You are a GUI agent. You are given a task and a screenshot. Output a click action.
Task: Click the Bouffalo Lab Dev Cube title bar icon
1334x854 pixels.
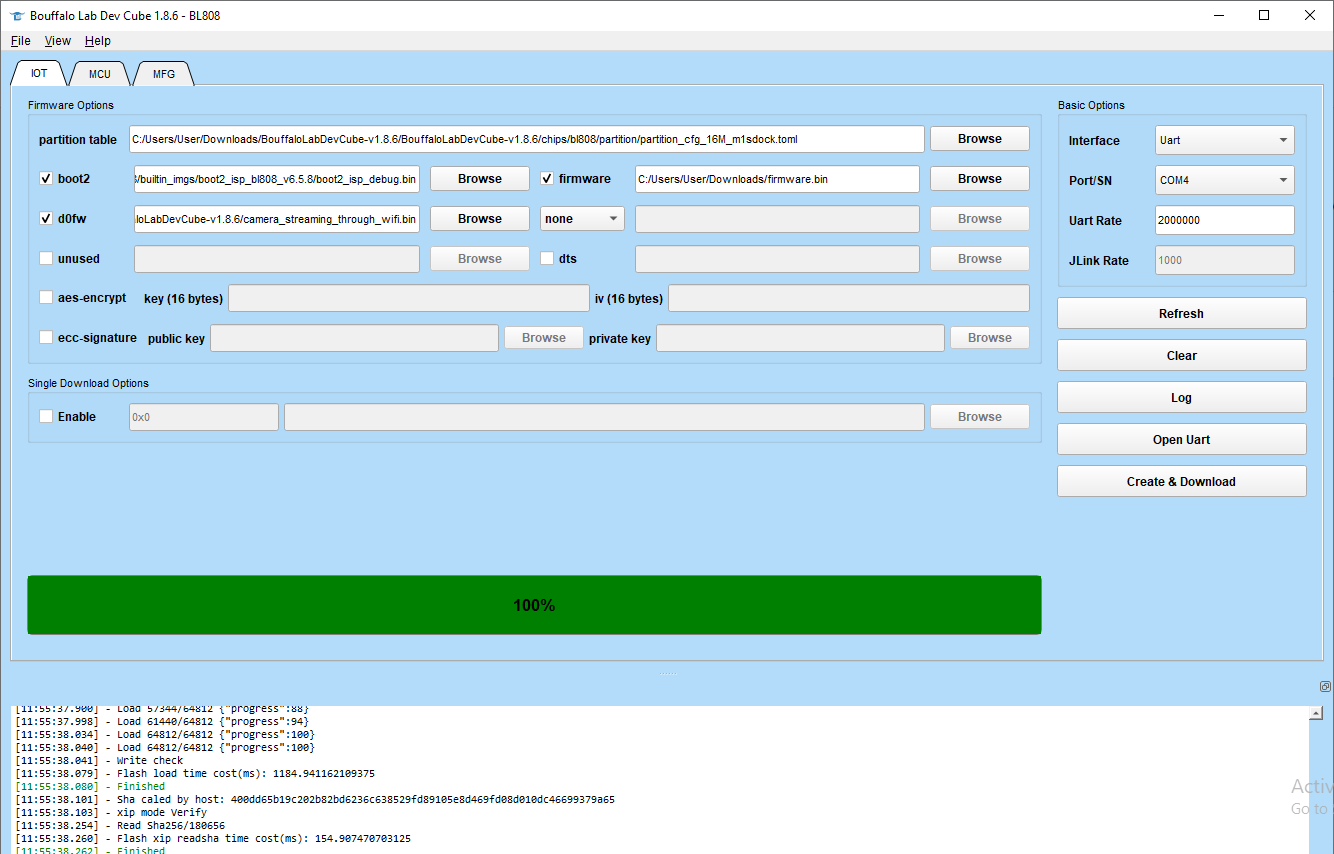(x=16, y=16)
